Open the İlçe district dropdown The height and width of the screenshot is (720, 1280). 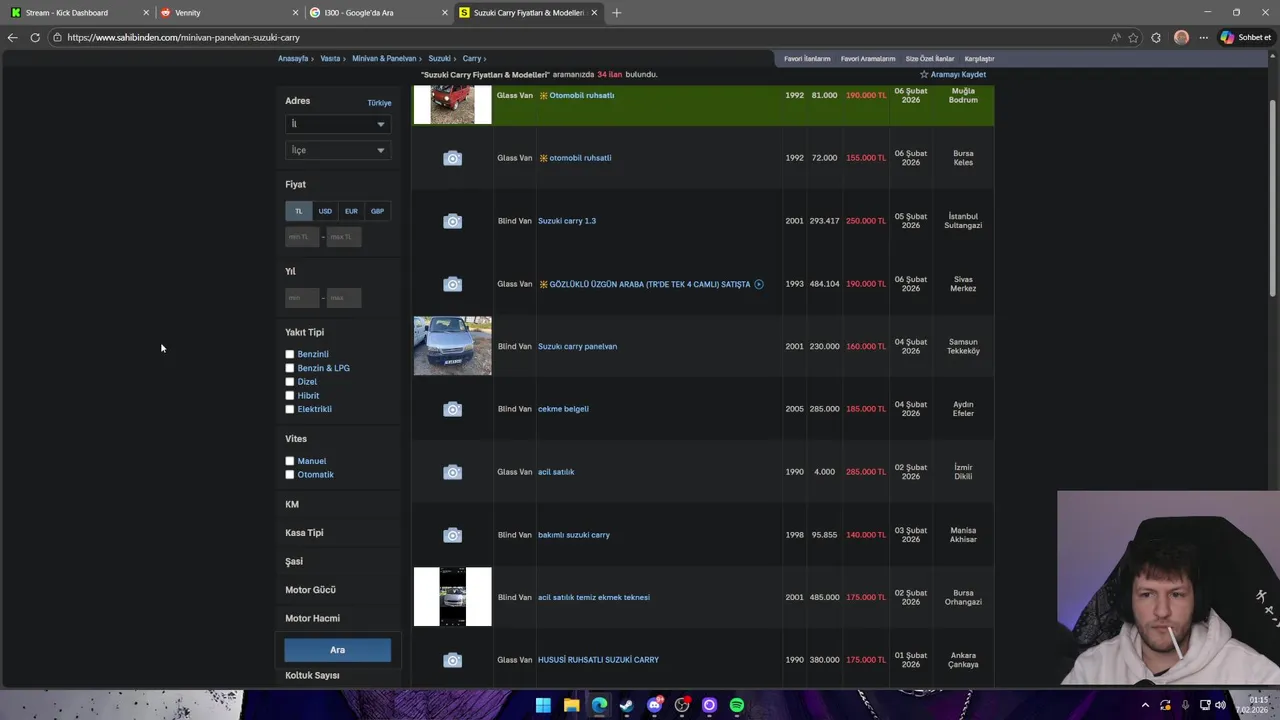pyautogui.click(x=338, y=150)
